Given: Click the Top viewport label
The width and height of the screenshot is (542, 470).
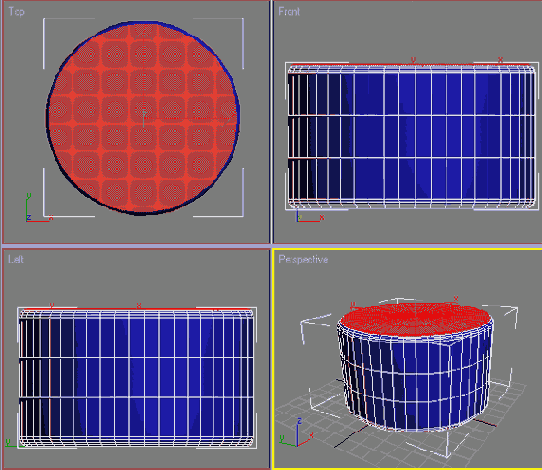Looking at the screenshot, I should click(x=16, y=11).
